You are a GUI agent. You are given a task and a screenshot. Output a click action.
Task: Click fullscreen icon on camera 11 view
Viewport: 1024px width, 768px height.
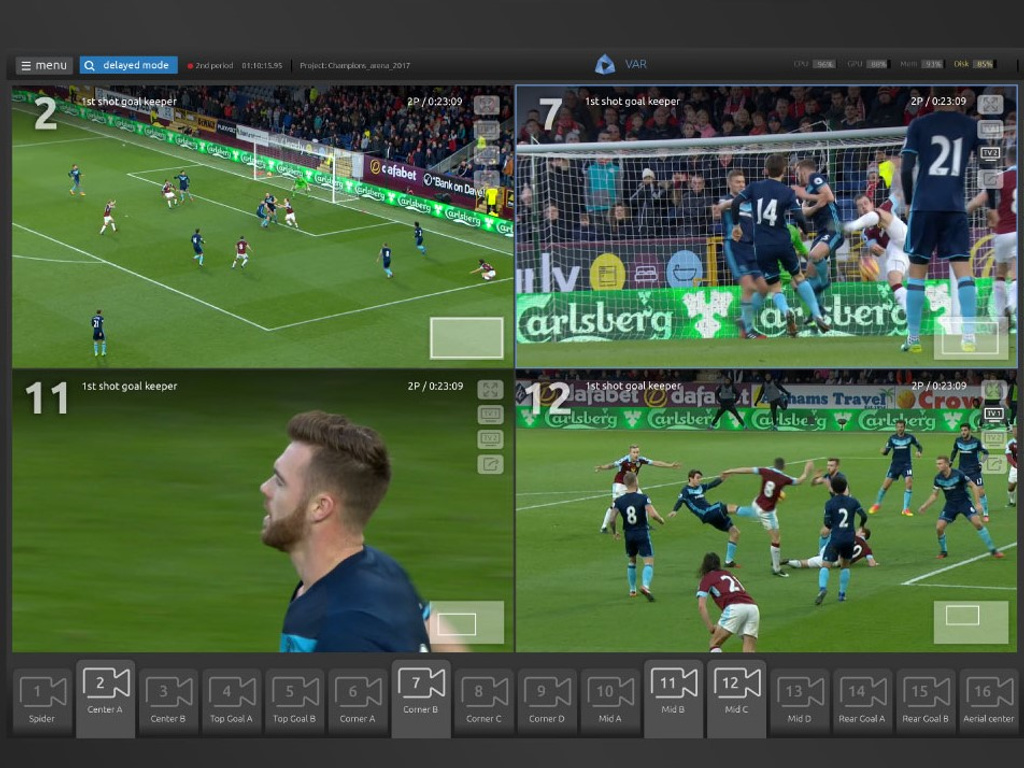click(490, 390)
